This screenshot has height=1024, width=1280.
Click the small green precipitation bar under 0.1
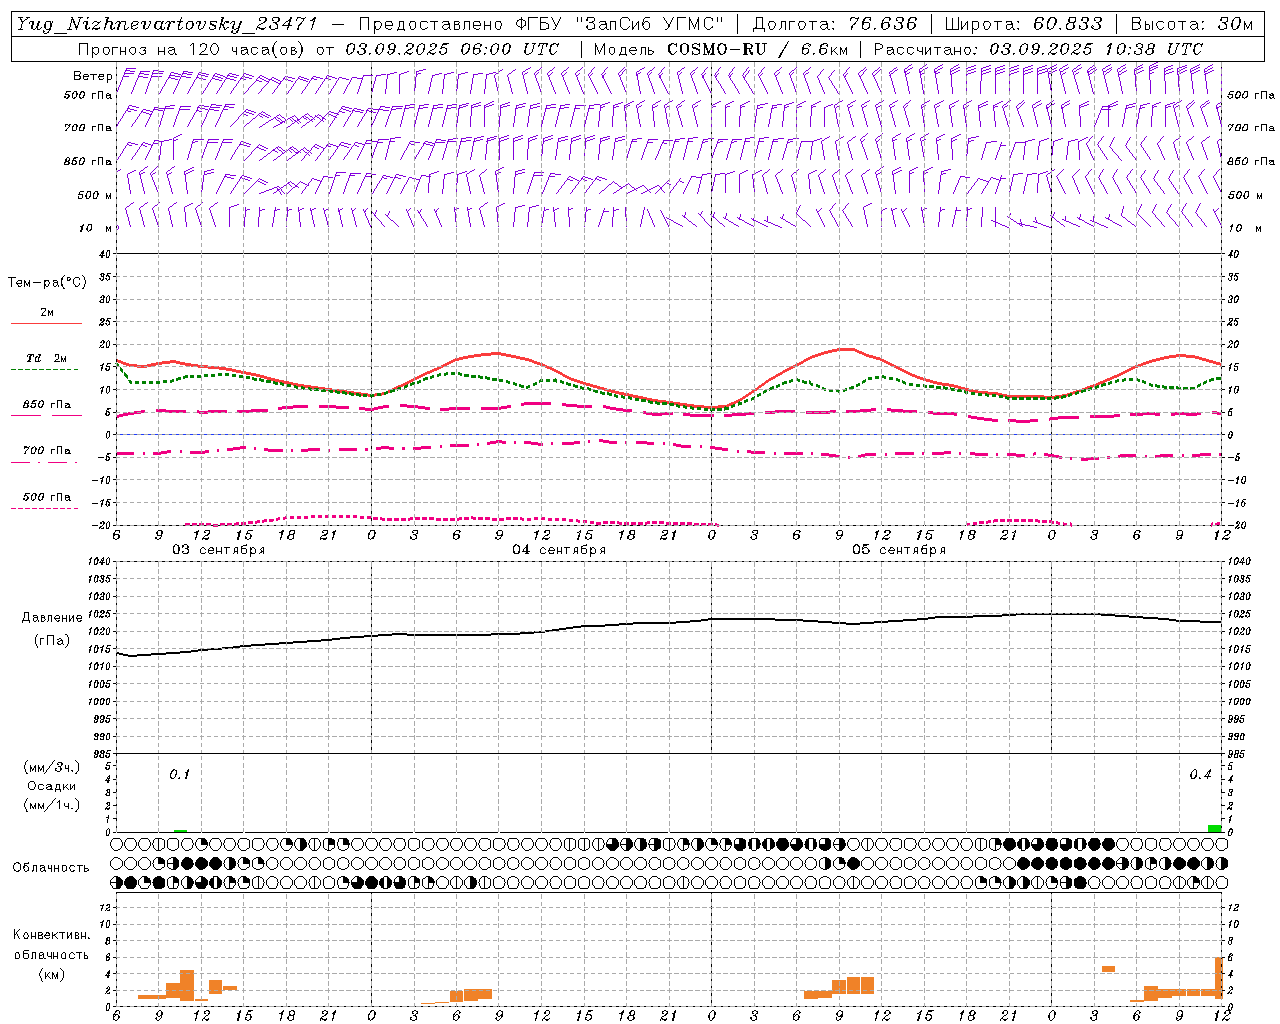tap(180, 830)
